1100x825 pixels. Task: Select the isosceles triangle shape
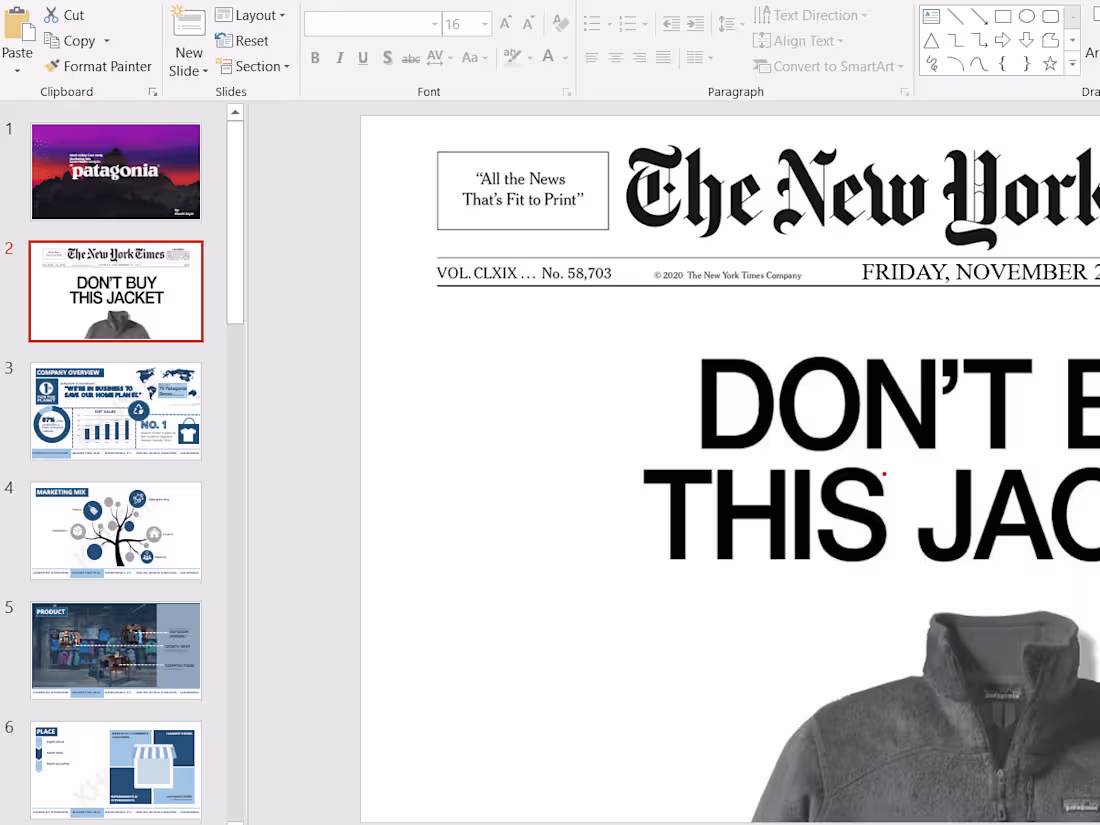[931, 40]
